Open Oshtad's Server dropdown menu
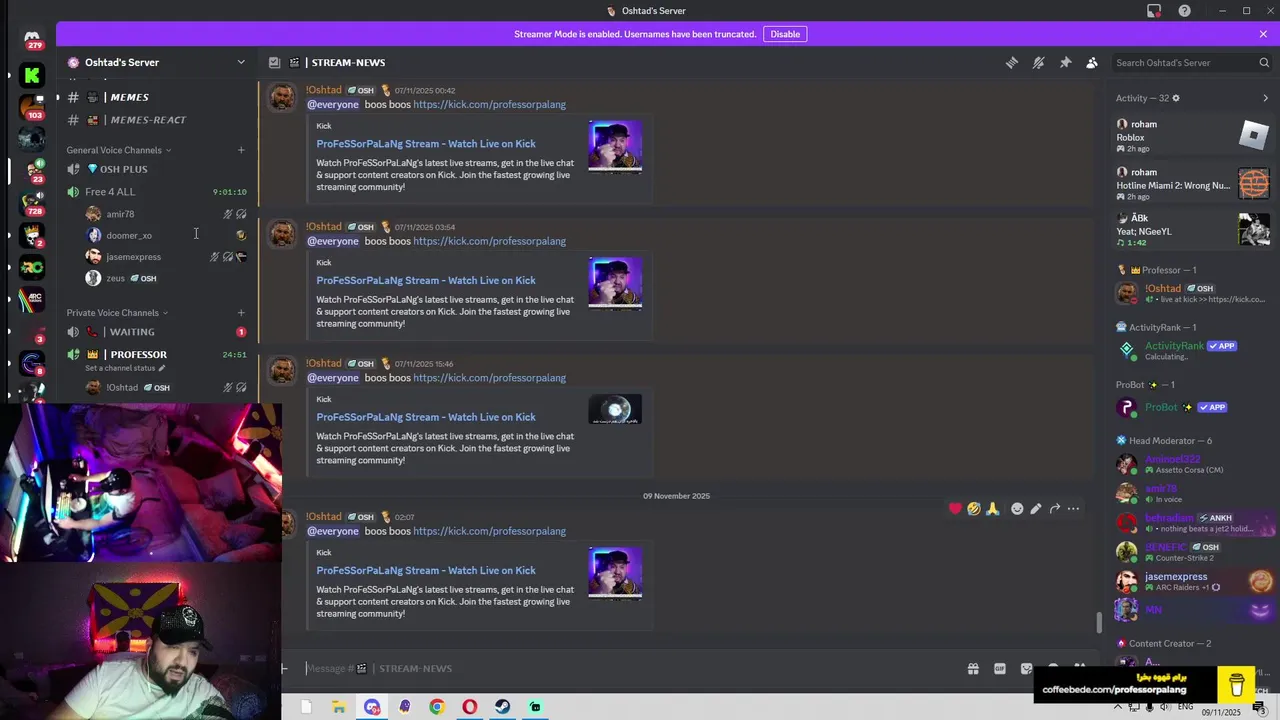This screenshot has height=720, width=1280. click(156, 62)
